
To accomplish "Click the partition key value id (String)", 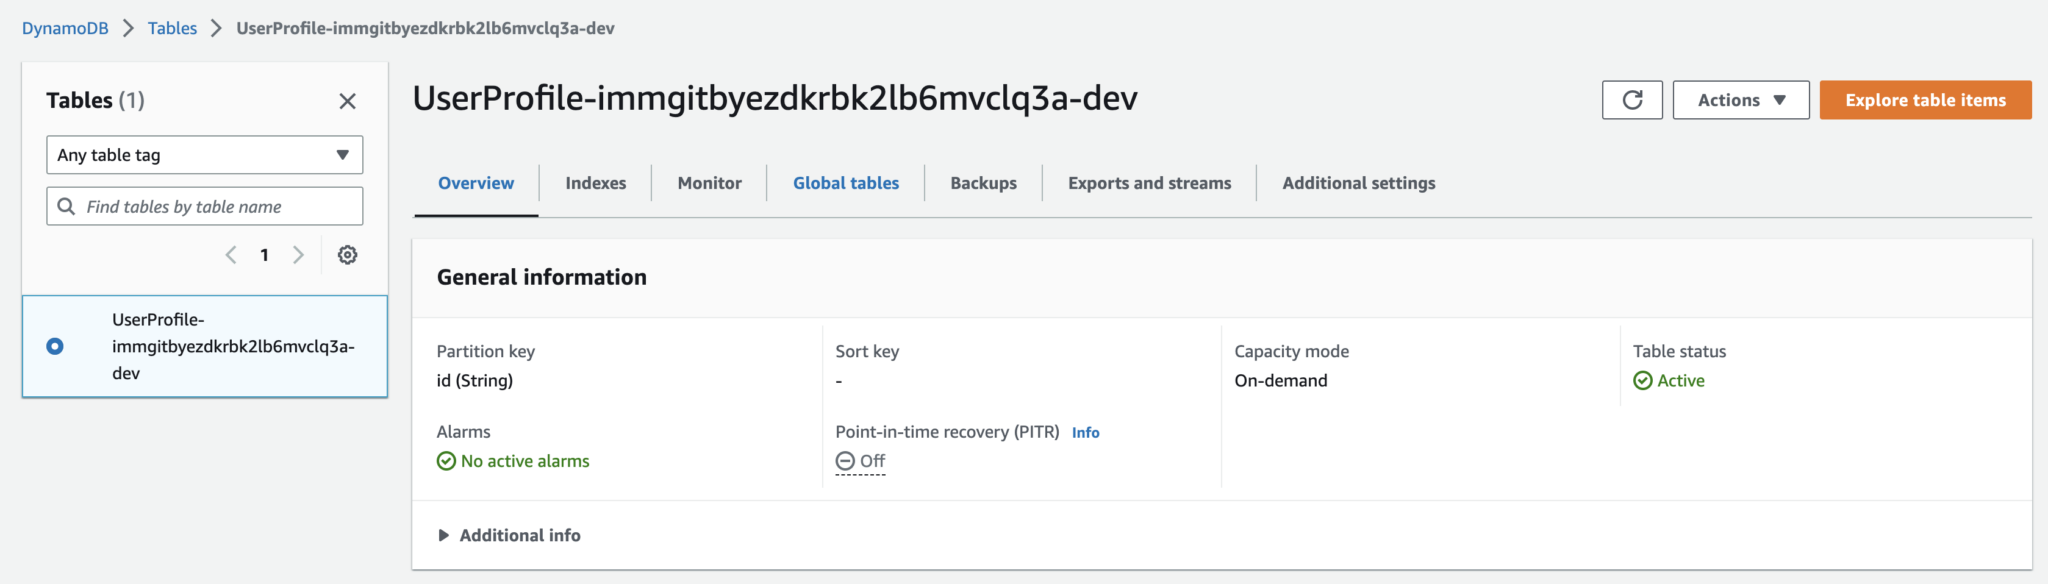I will (x=475, y=381).
